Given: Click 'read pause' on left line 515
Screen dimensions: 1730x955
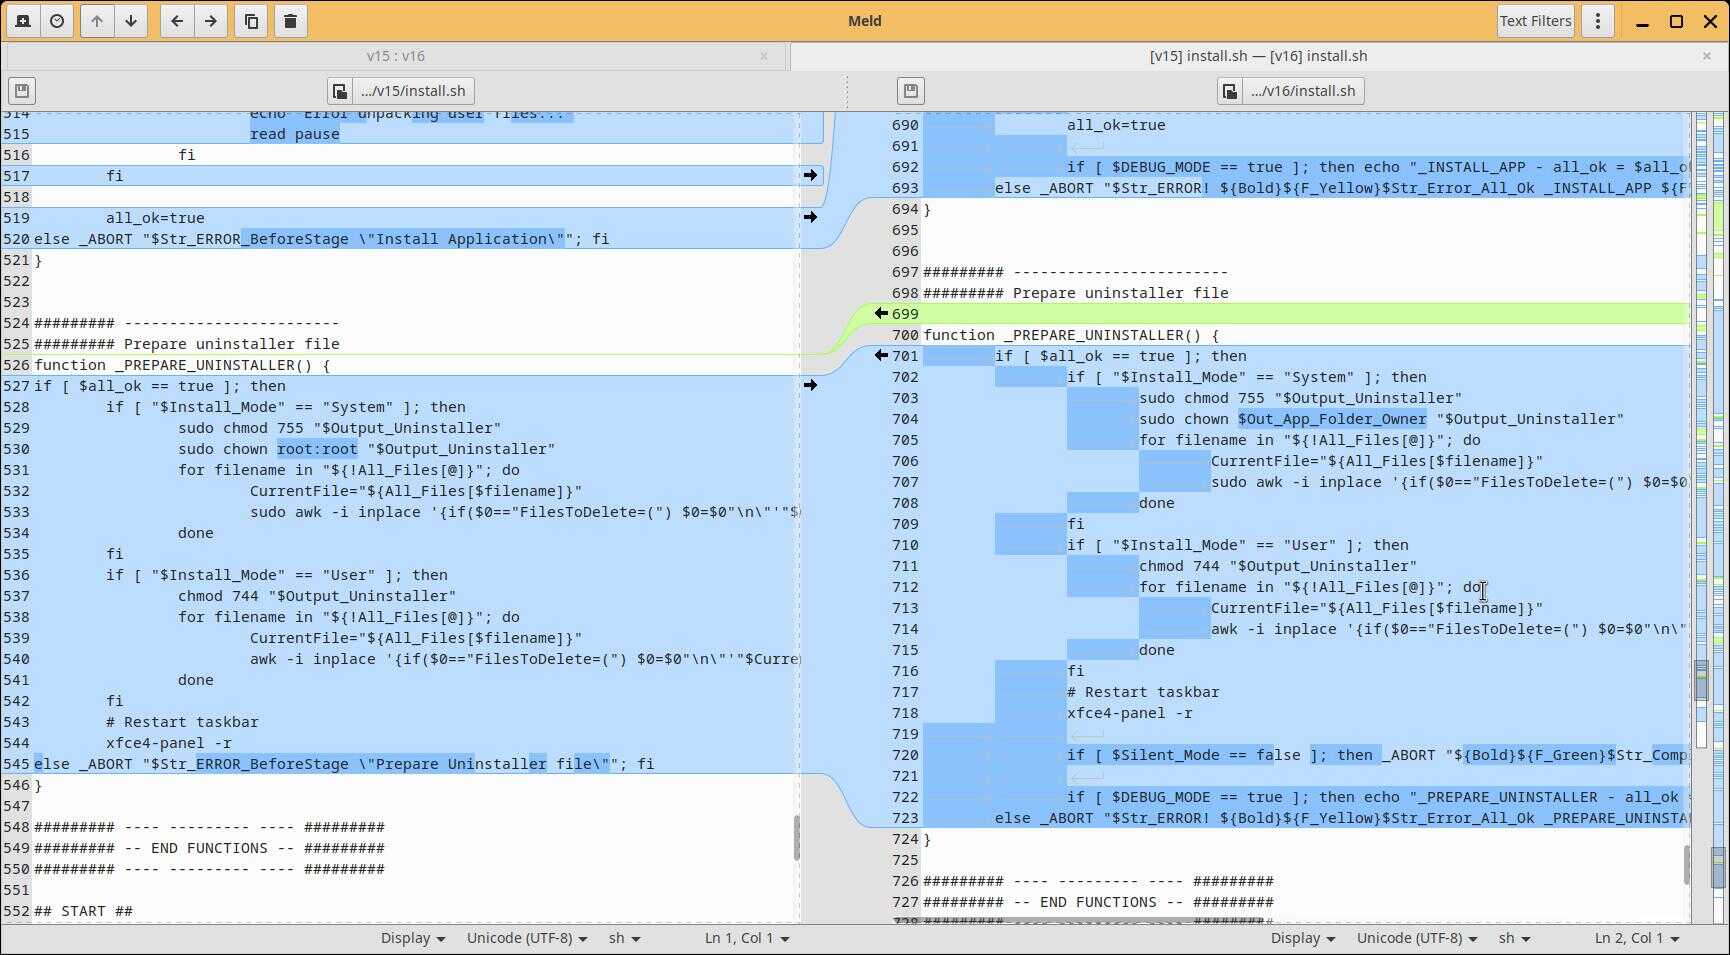Looking at the screenshot, I should point(295,134).
